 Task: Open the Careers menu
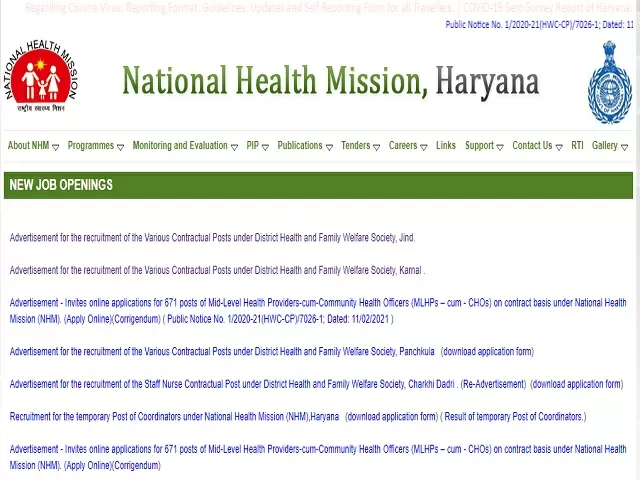(403, 146)
